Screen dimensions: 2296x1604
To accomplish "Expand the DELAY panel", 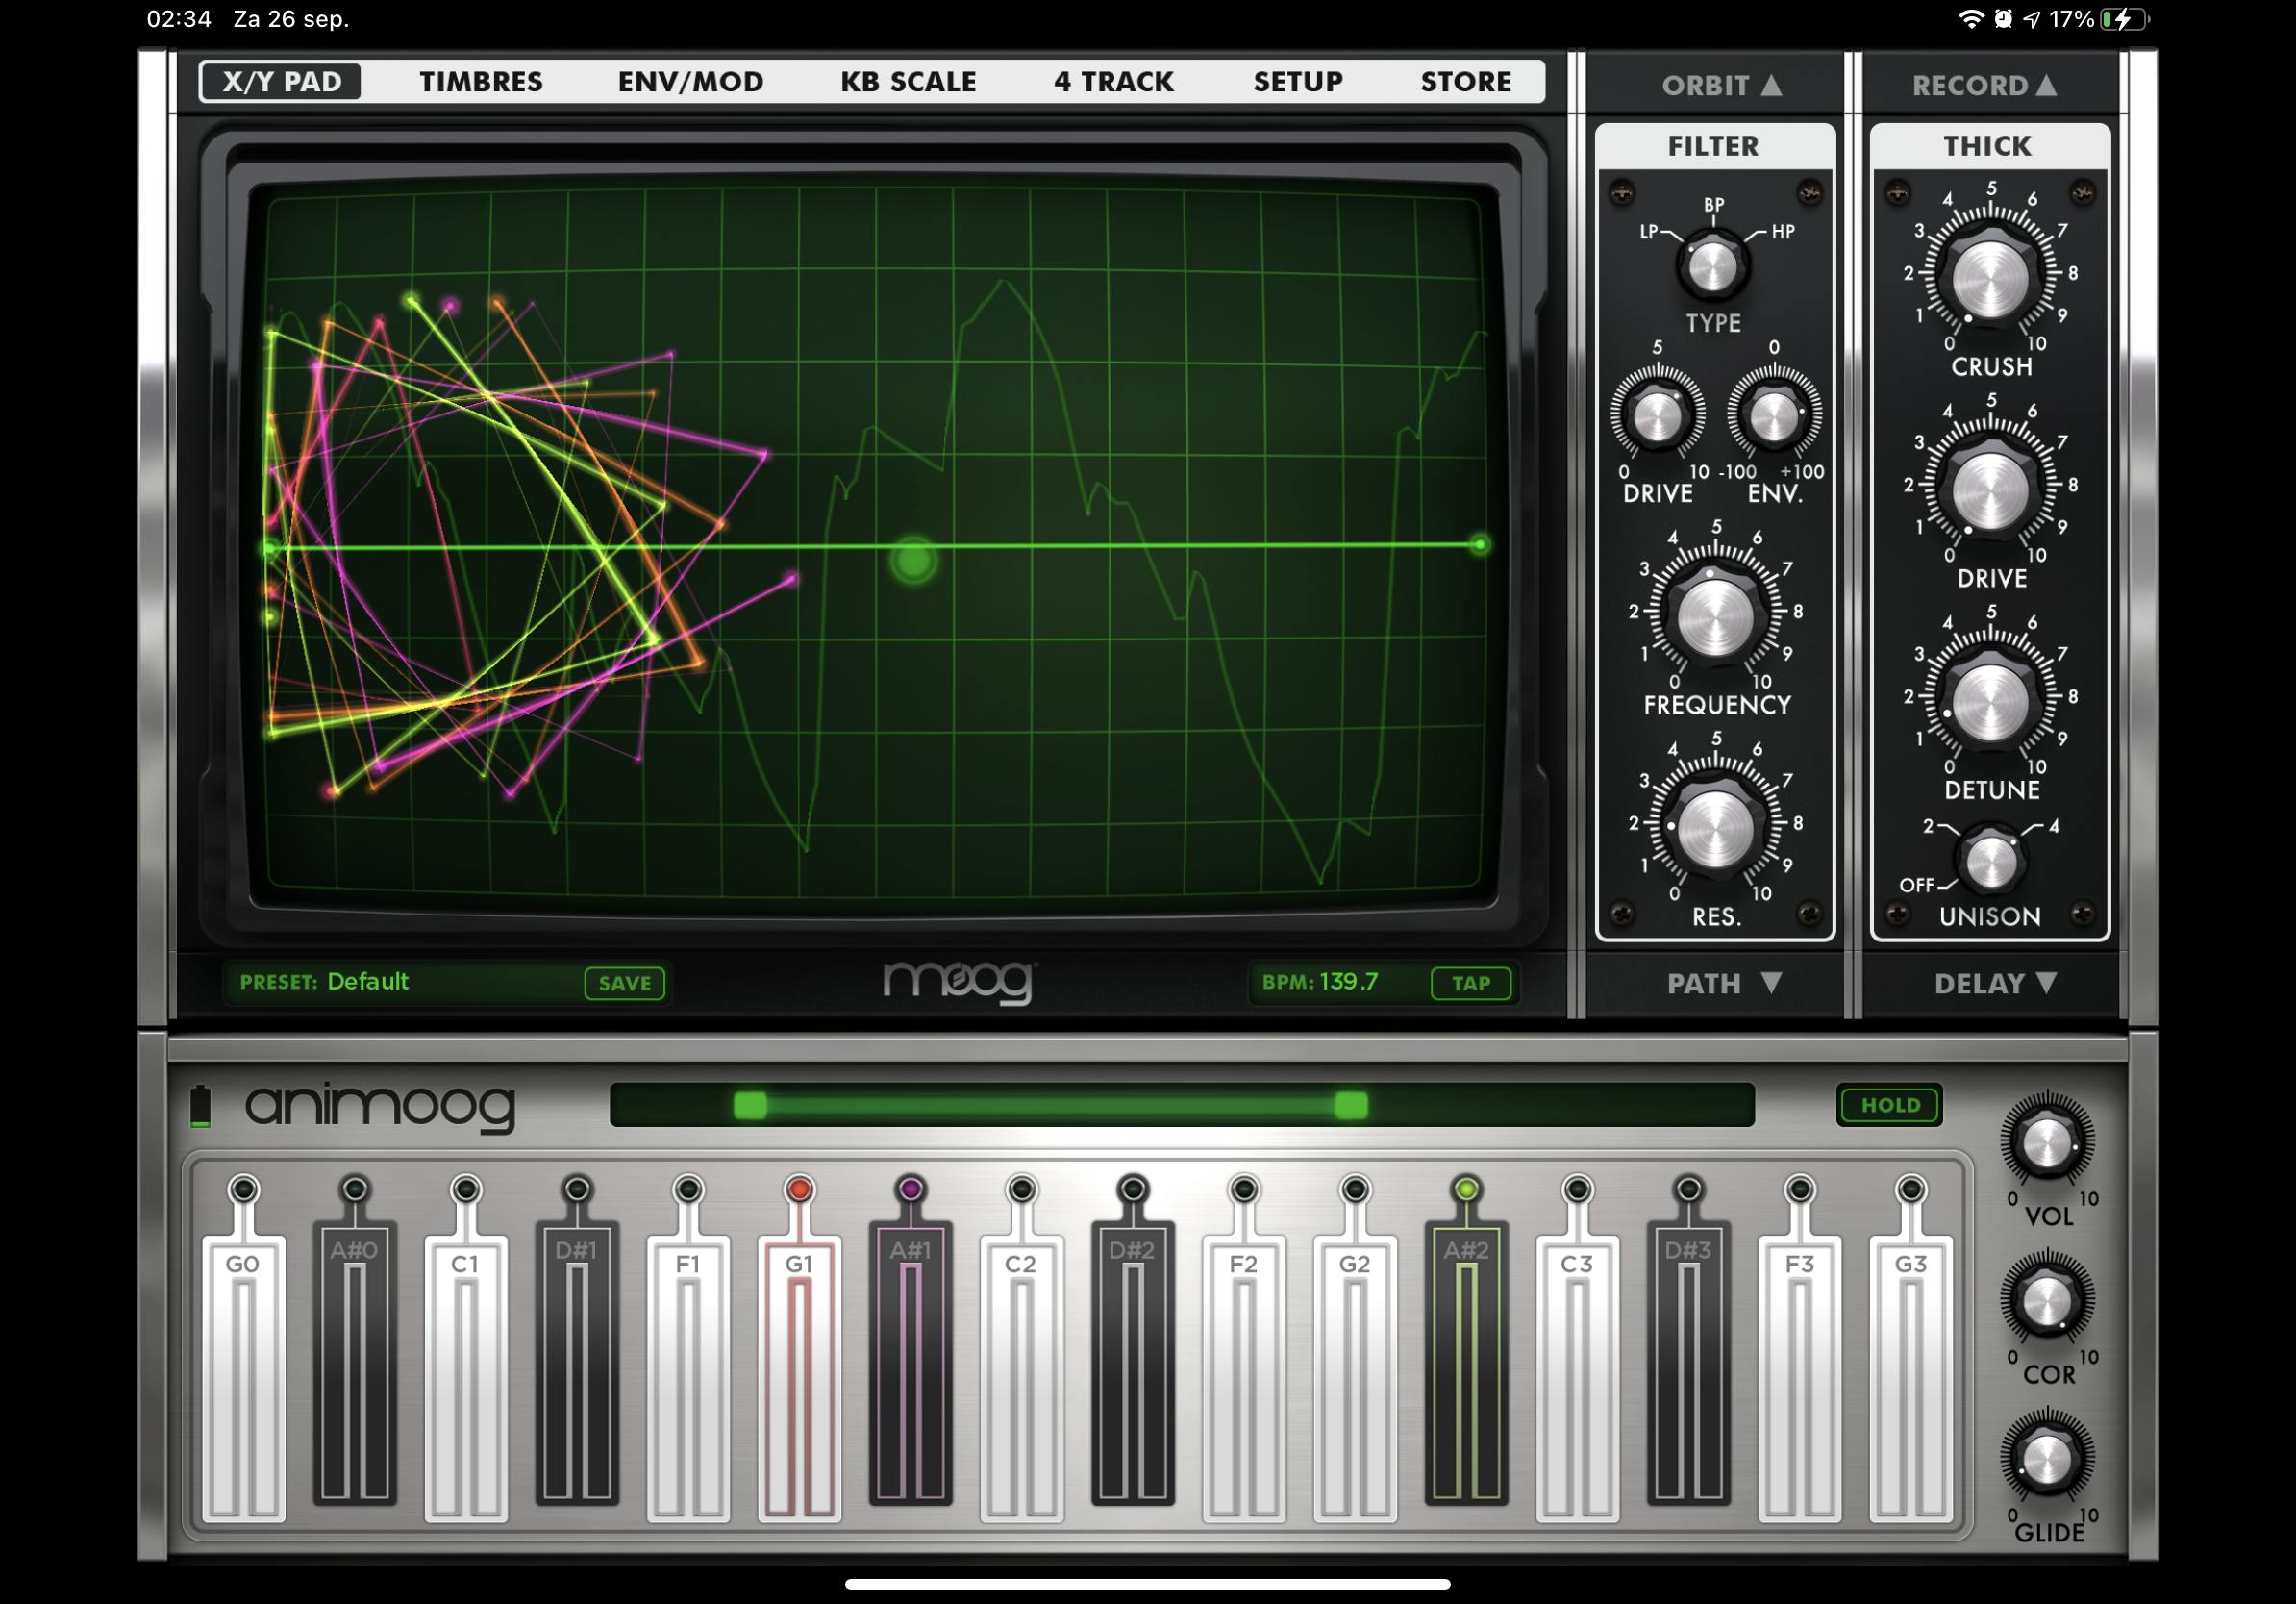I will tap(1990, 983).
